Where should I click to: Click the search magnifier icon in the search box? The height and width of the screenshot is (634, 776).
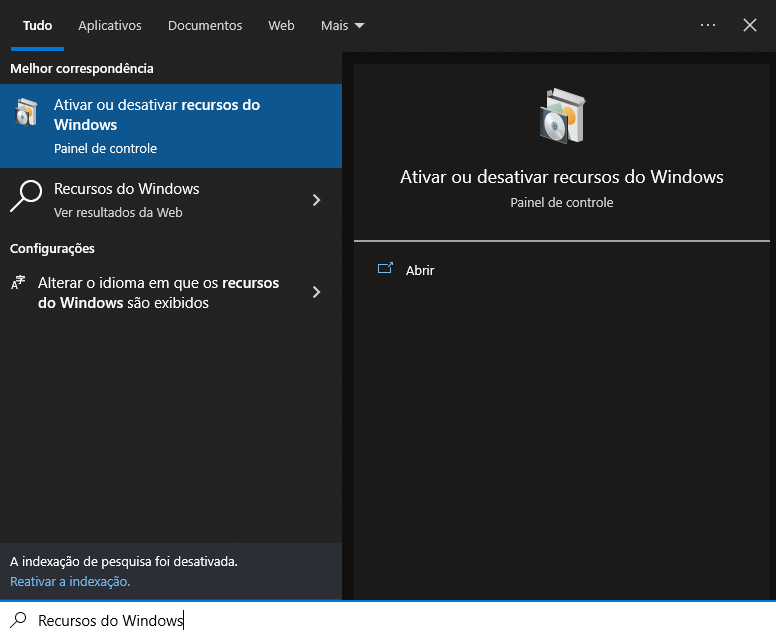[18, 620]
